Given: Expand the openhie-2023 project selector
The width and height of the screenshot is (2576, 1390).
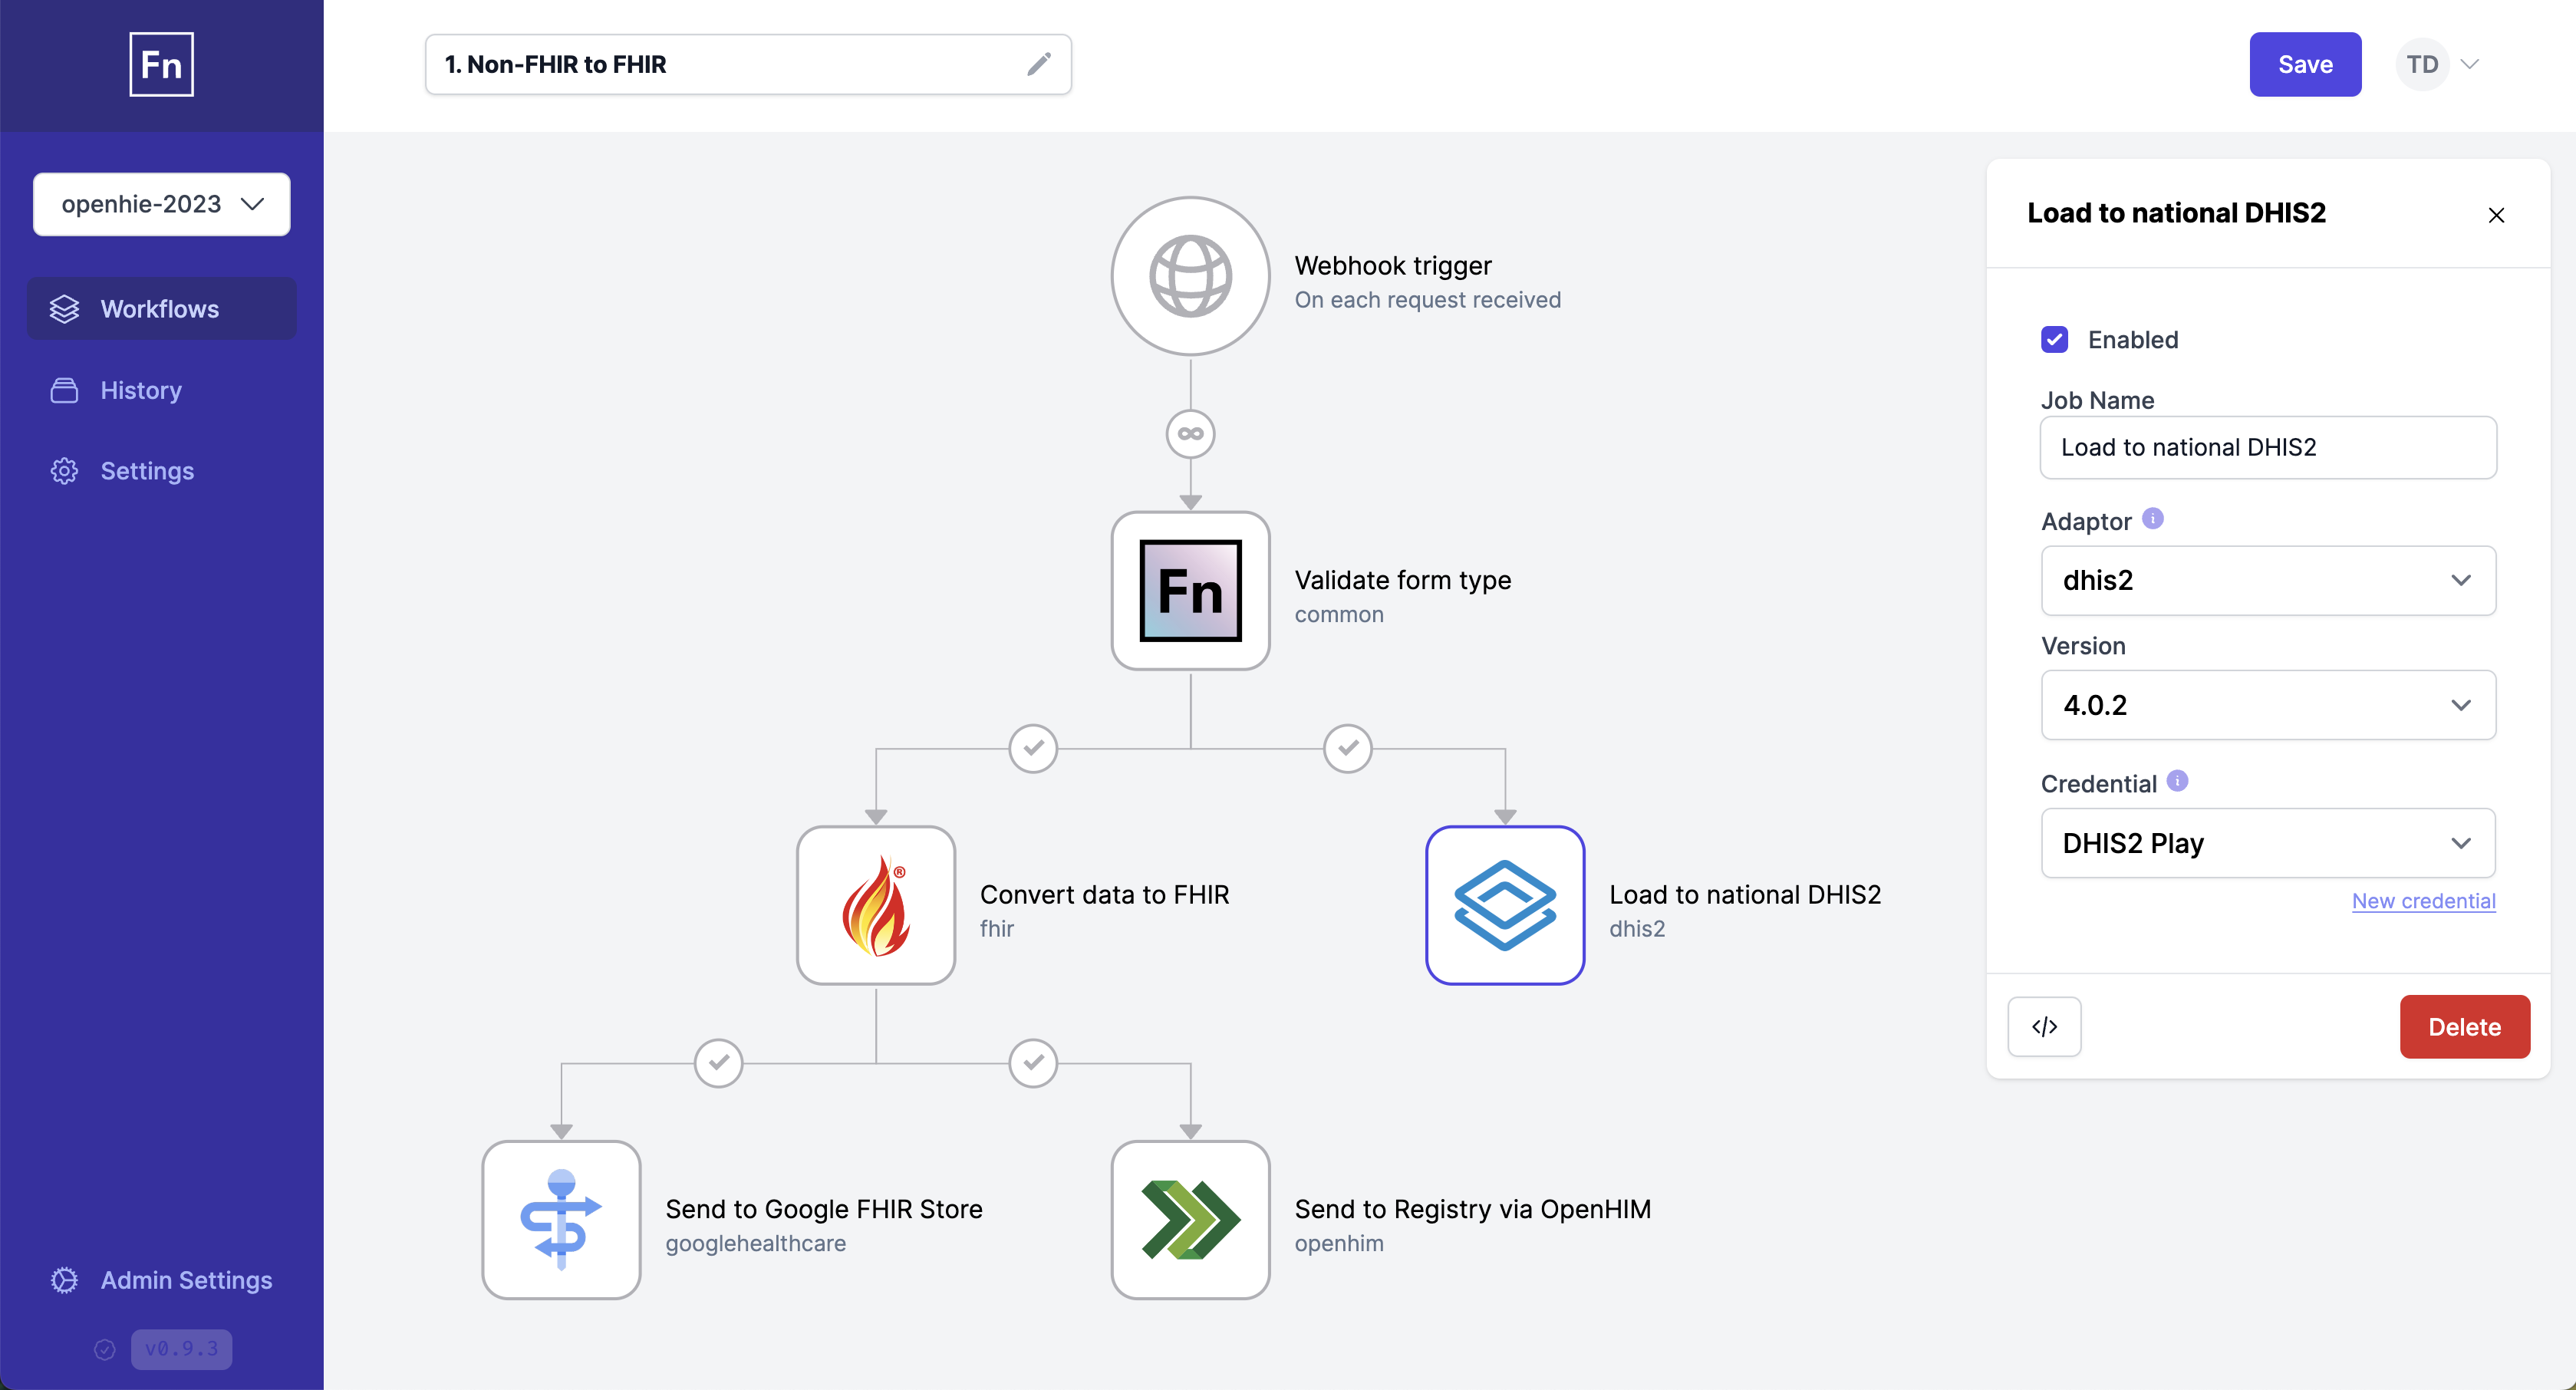Looking at the screenshot, I should 161,204.
